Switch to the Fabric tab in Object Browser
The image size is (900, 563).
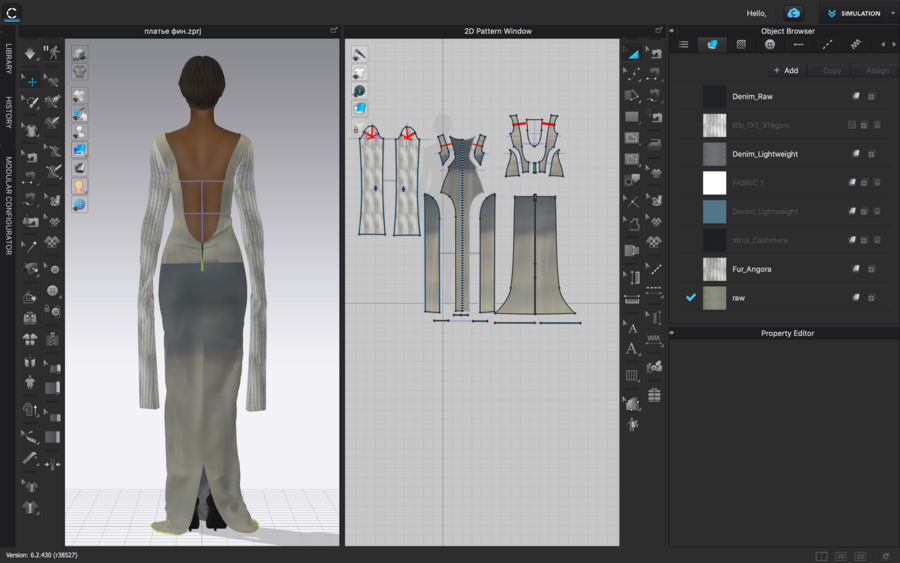[712, 45]
